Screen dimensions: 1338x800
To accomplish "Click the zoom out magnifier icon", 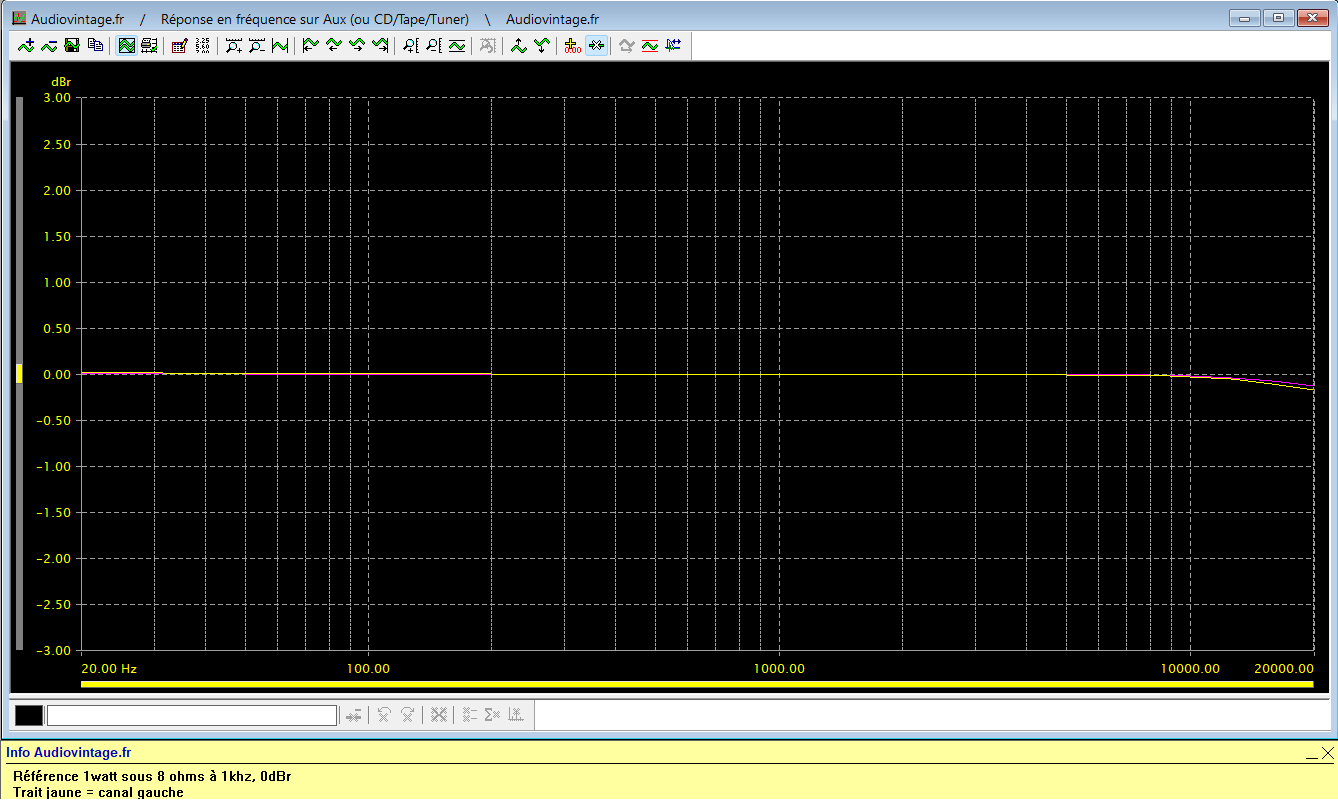I will tap(257, 45).
